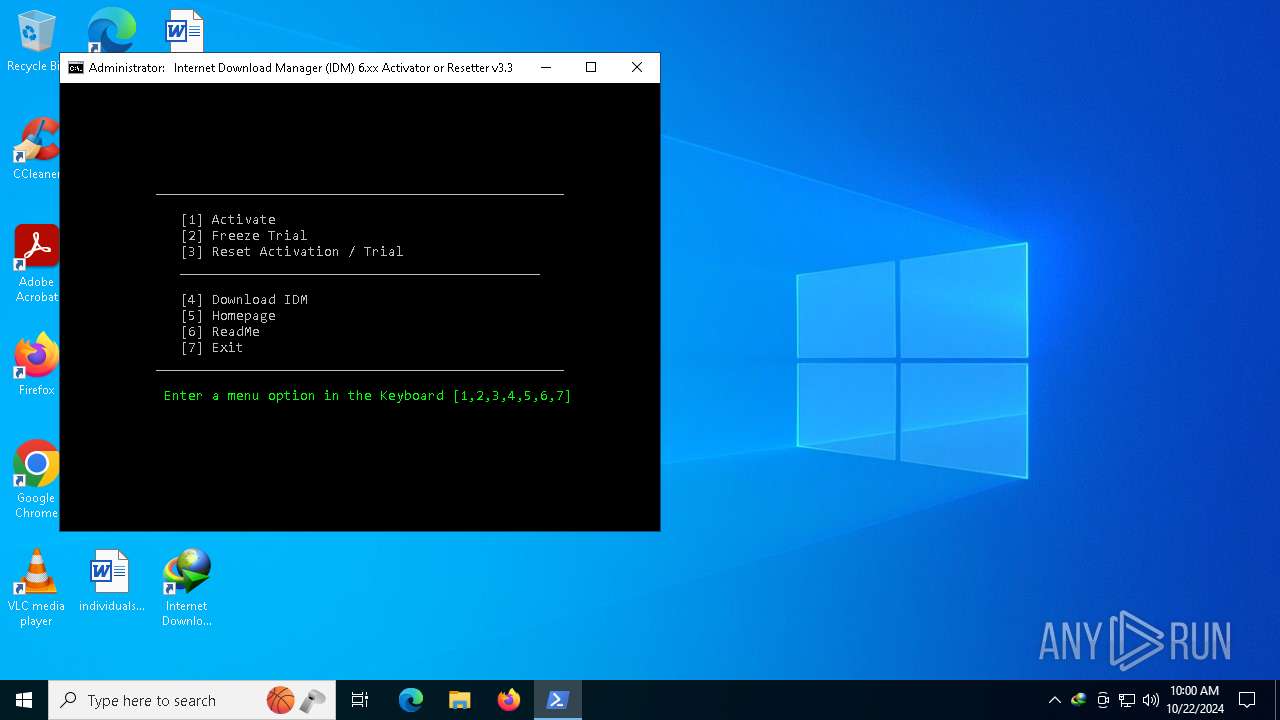Screen dimensions: 1280x720
Task: Click the Windows Start button
Action: pos(24,700)
